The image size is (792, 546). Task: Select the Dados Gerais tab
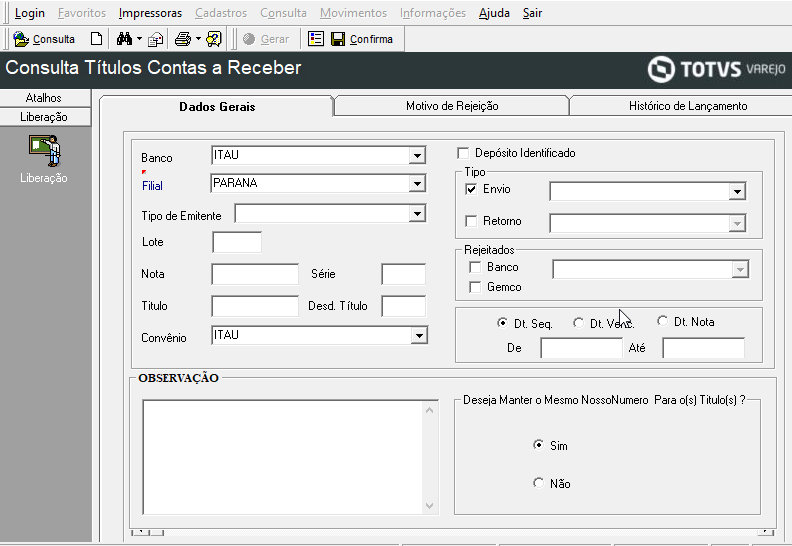pos(217,107)
